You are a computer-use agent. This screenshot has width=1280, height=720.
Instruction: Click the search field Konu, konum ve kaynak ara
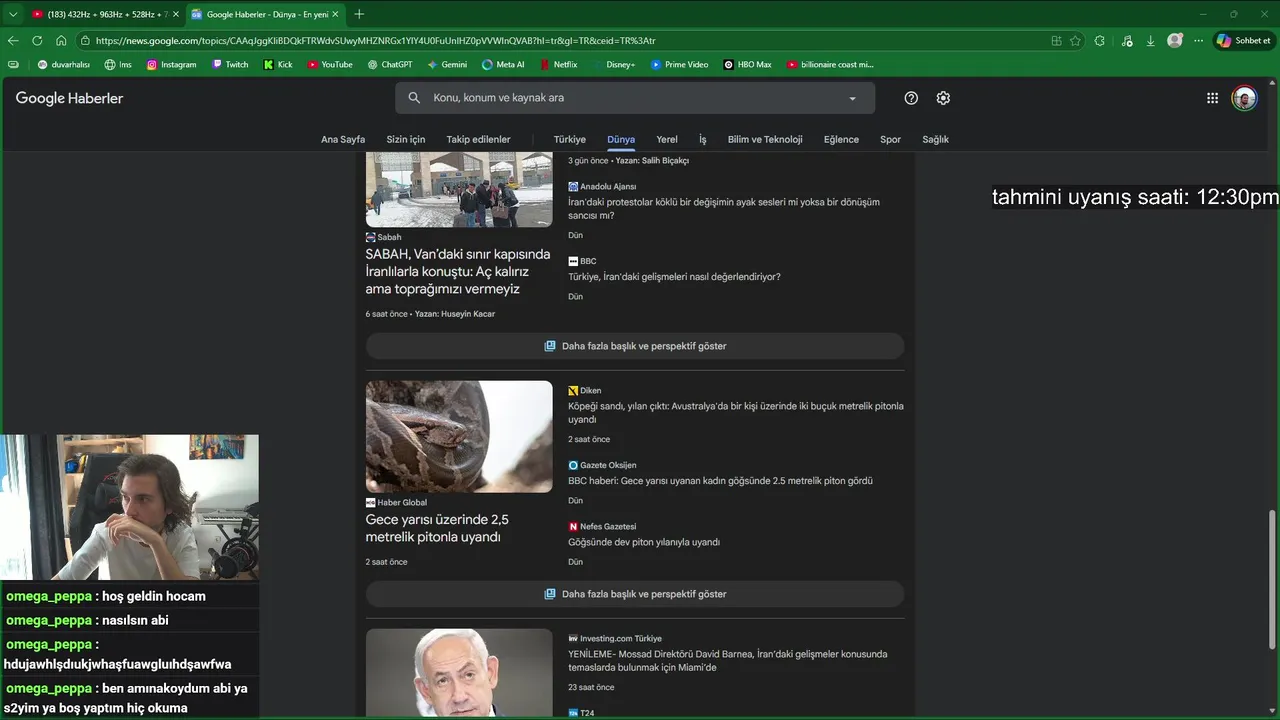[635, 98]
